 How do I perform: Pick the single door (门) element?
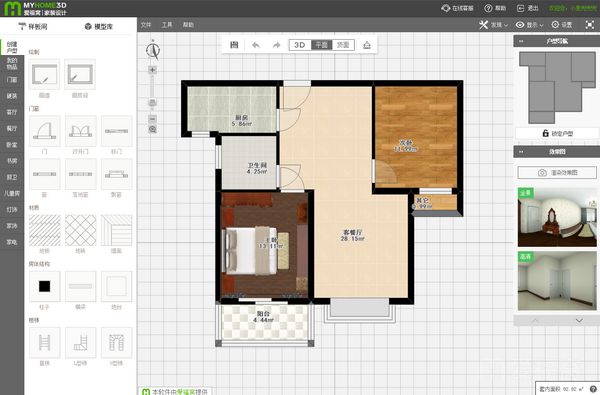coord(44,131)
